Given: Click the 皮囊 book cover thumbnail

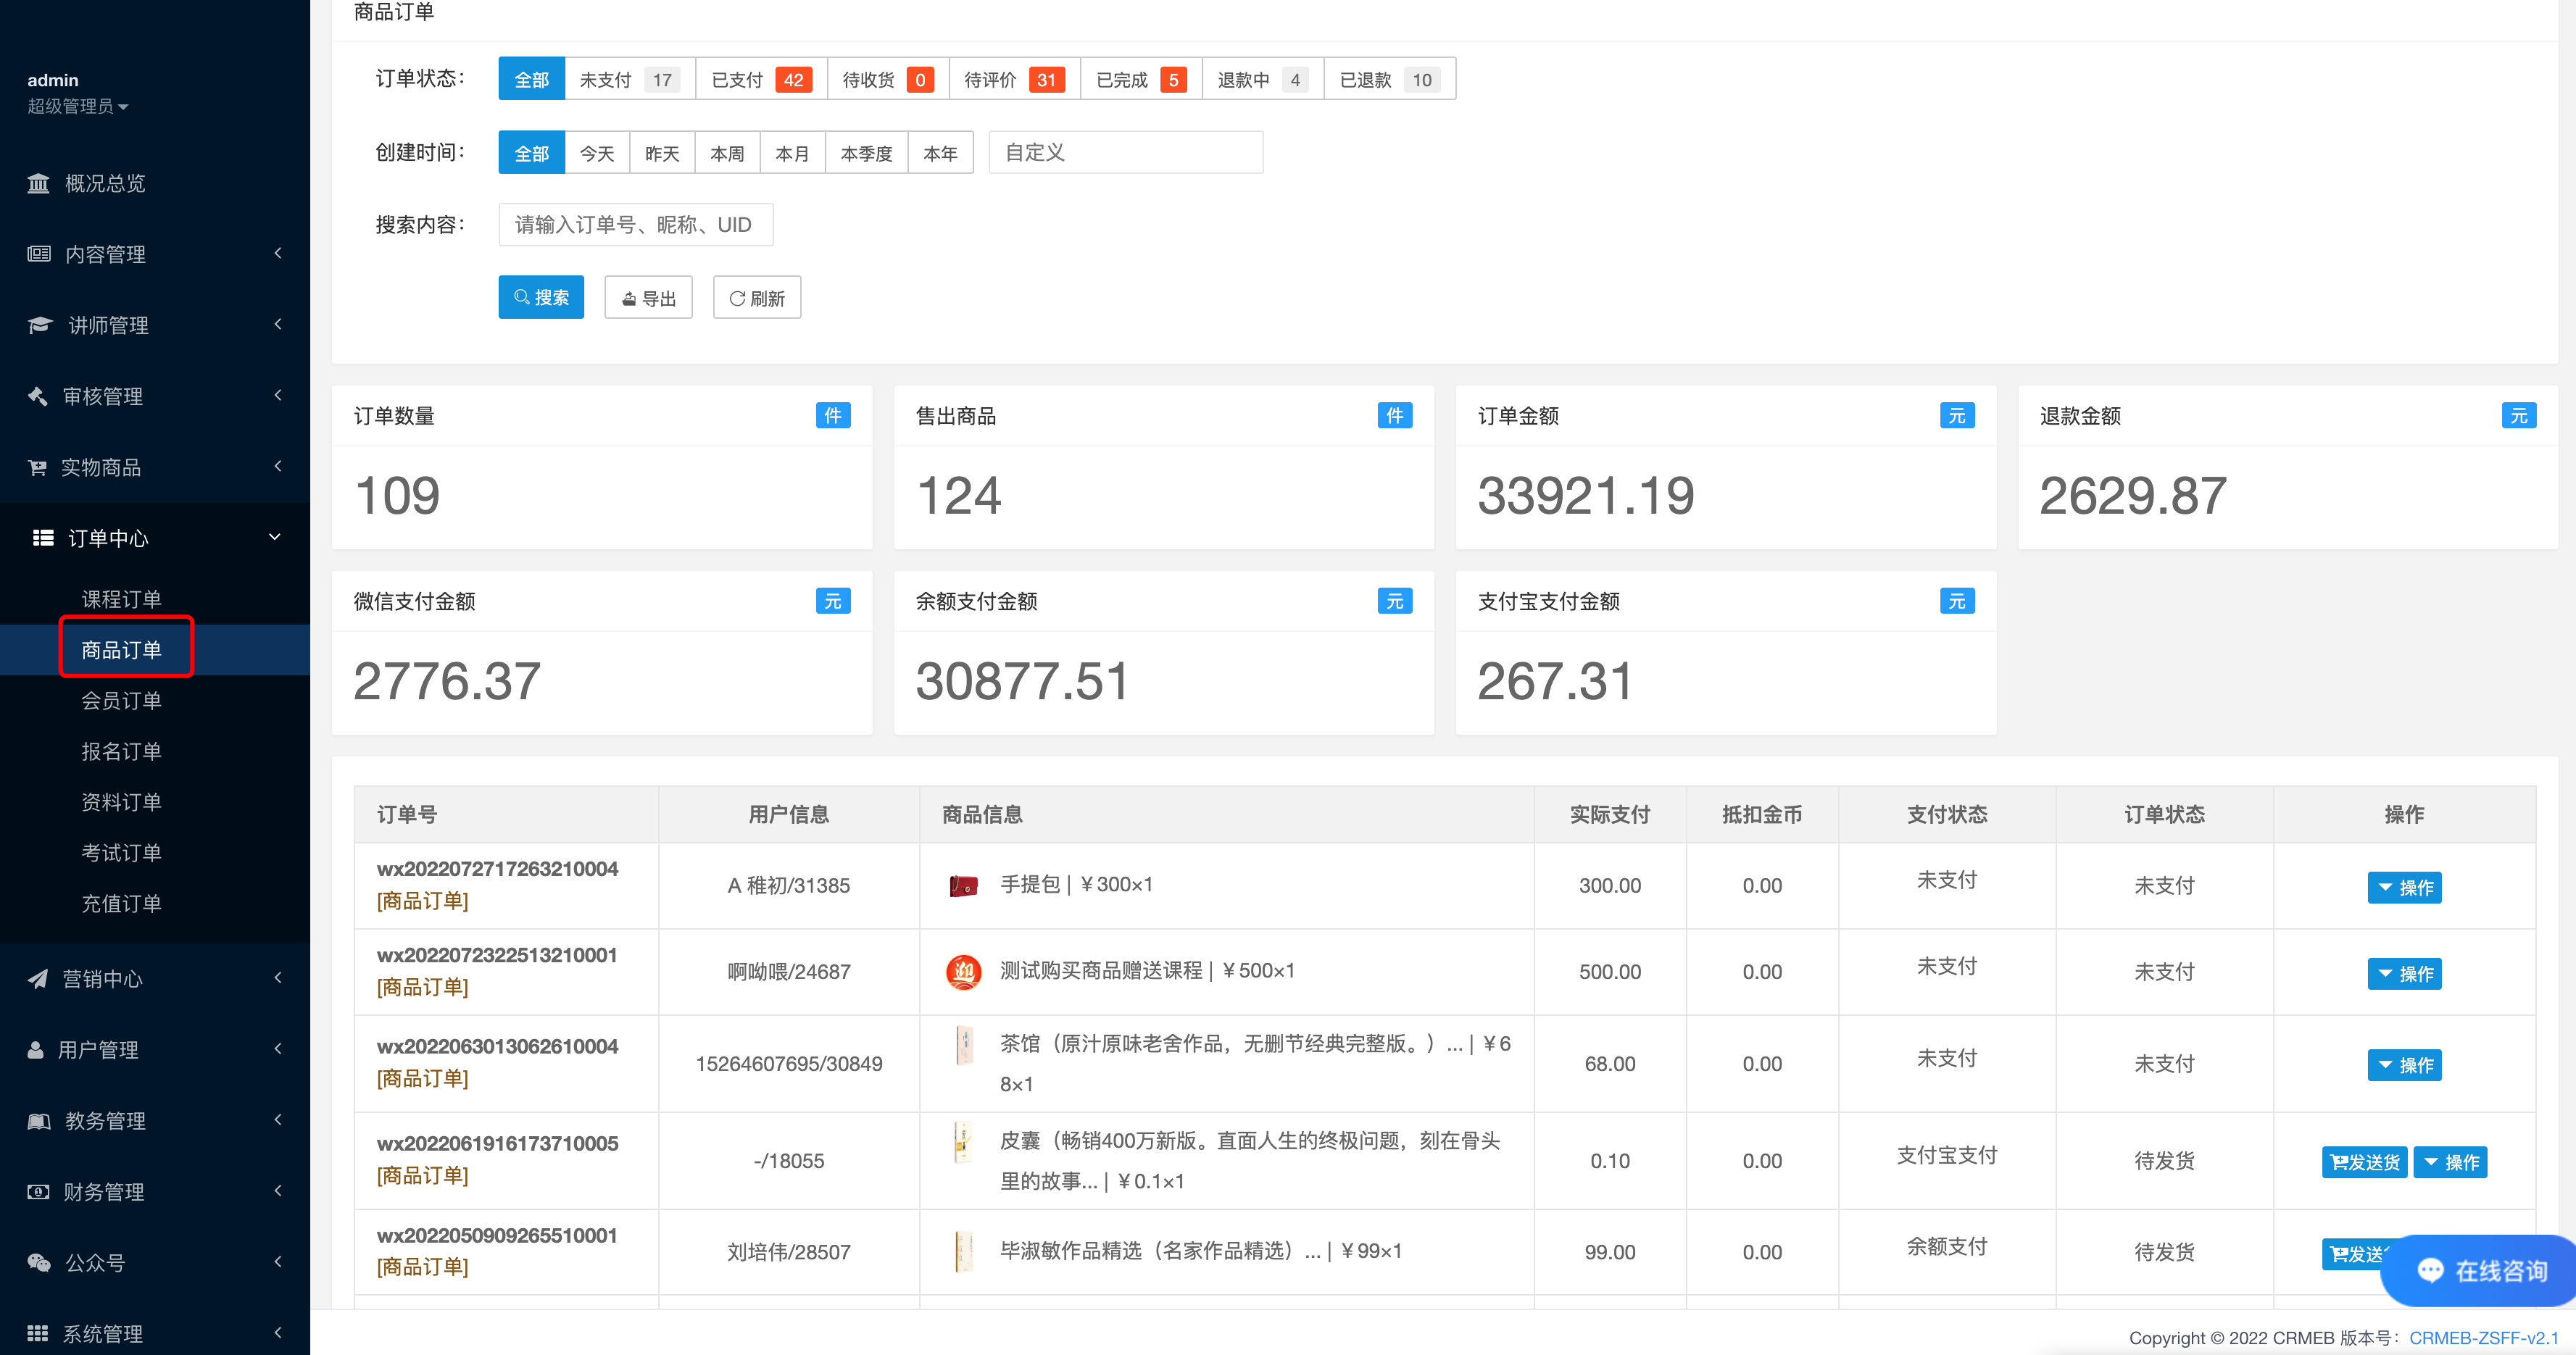Looking at the screenshot, I should point(963,1142).
